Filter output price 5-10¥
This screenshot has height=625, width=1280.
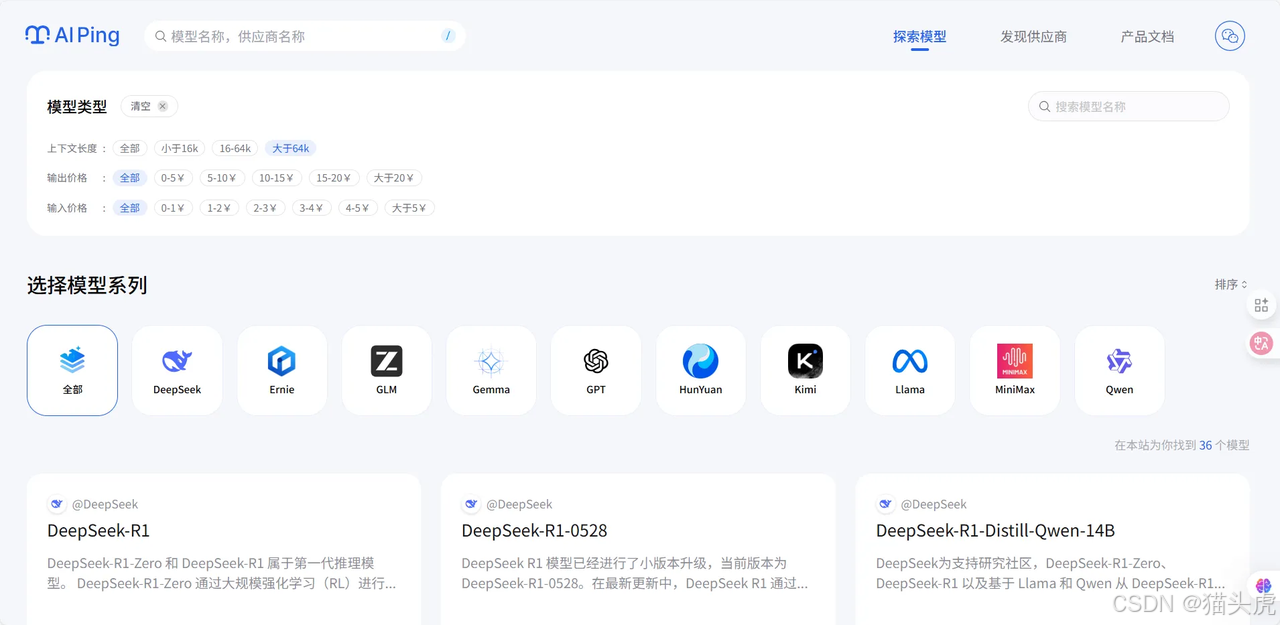pyautogui.click(x=222, y=178)
